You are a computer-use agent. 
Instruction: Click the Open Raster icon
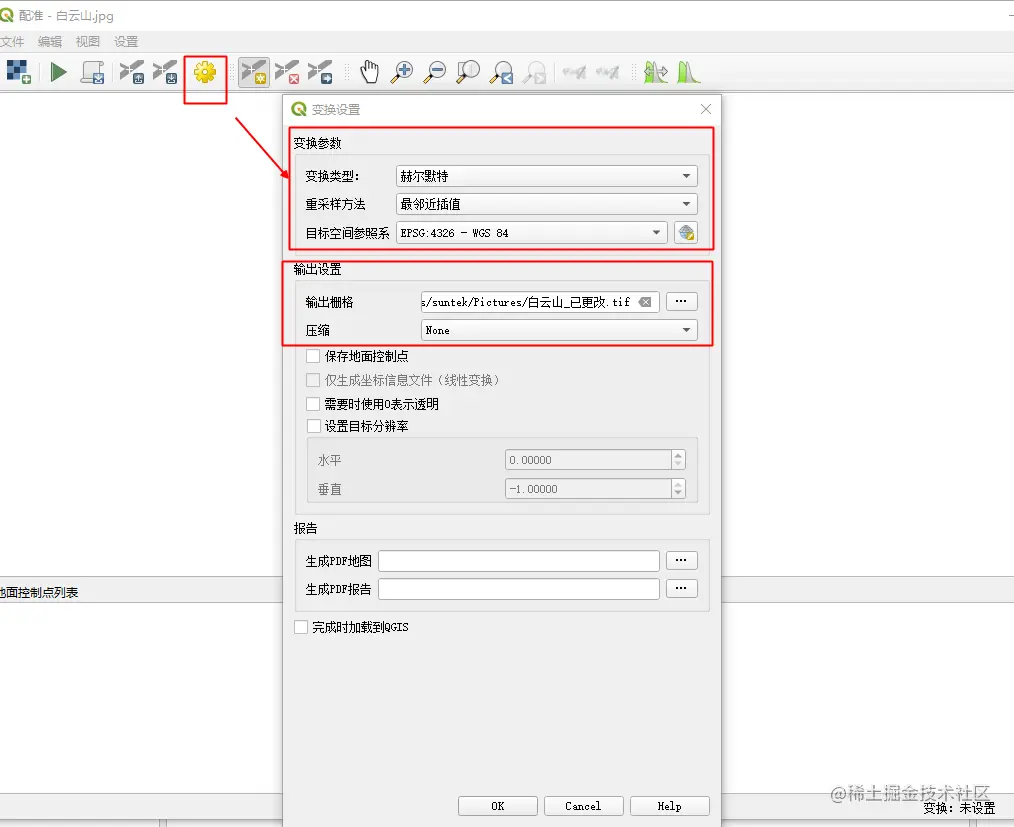click(18, 72)
